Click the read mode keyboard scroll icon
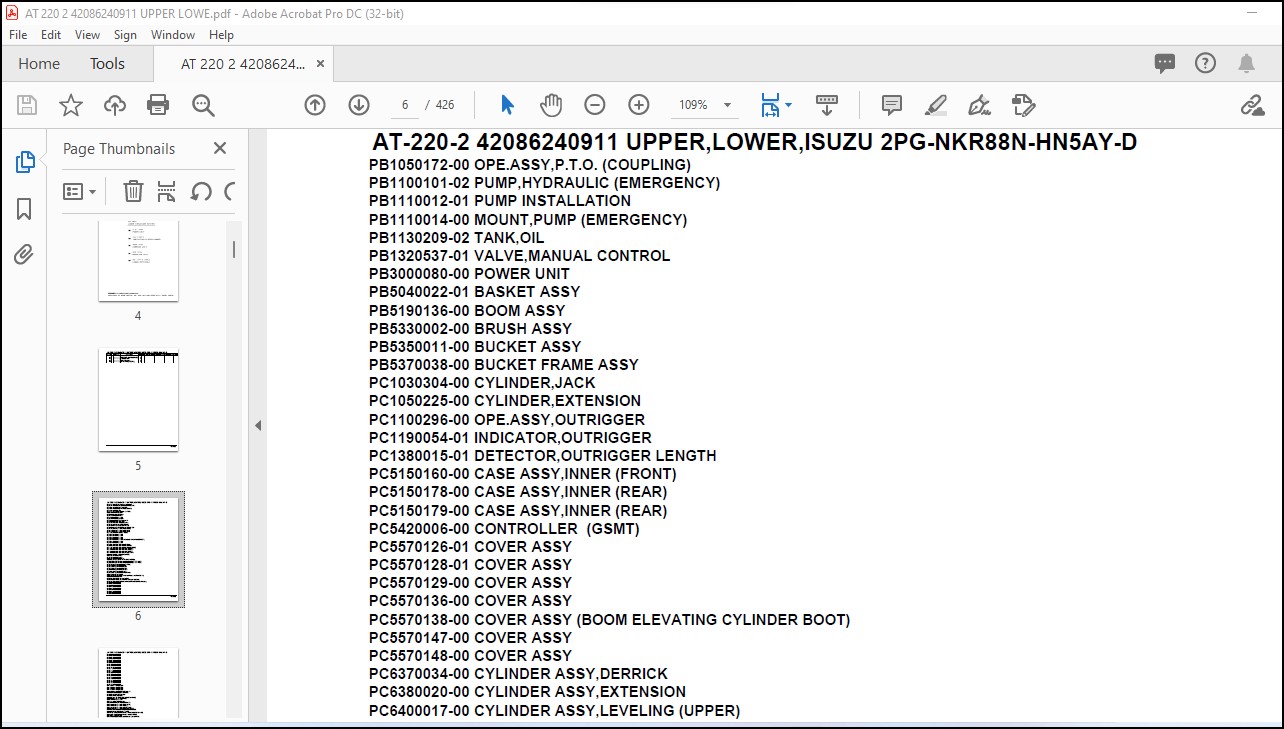Screen dimensions: 1284x729 [827, 105]
